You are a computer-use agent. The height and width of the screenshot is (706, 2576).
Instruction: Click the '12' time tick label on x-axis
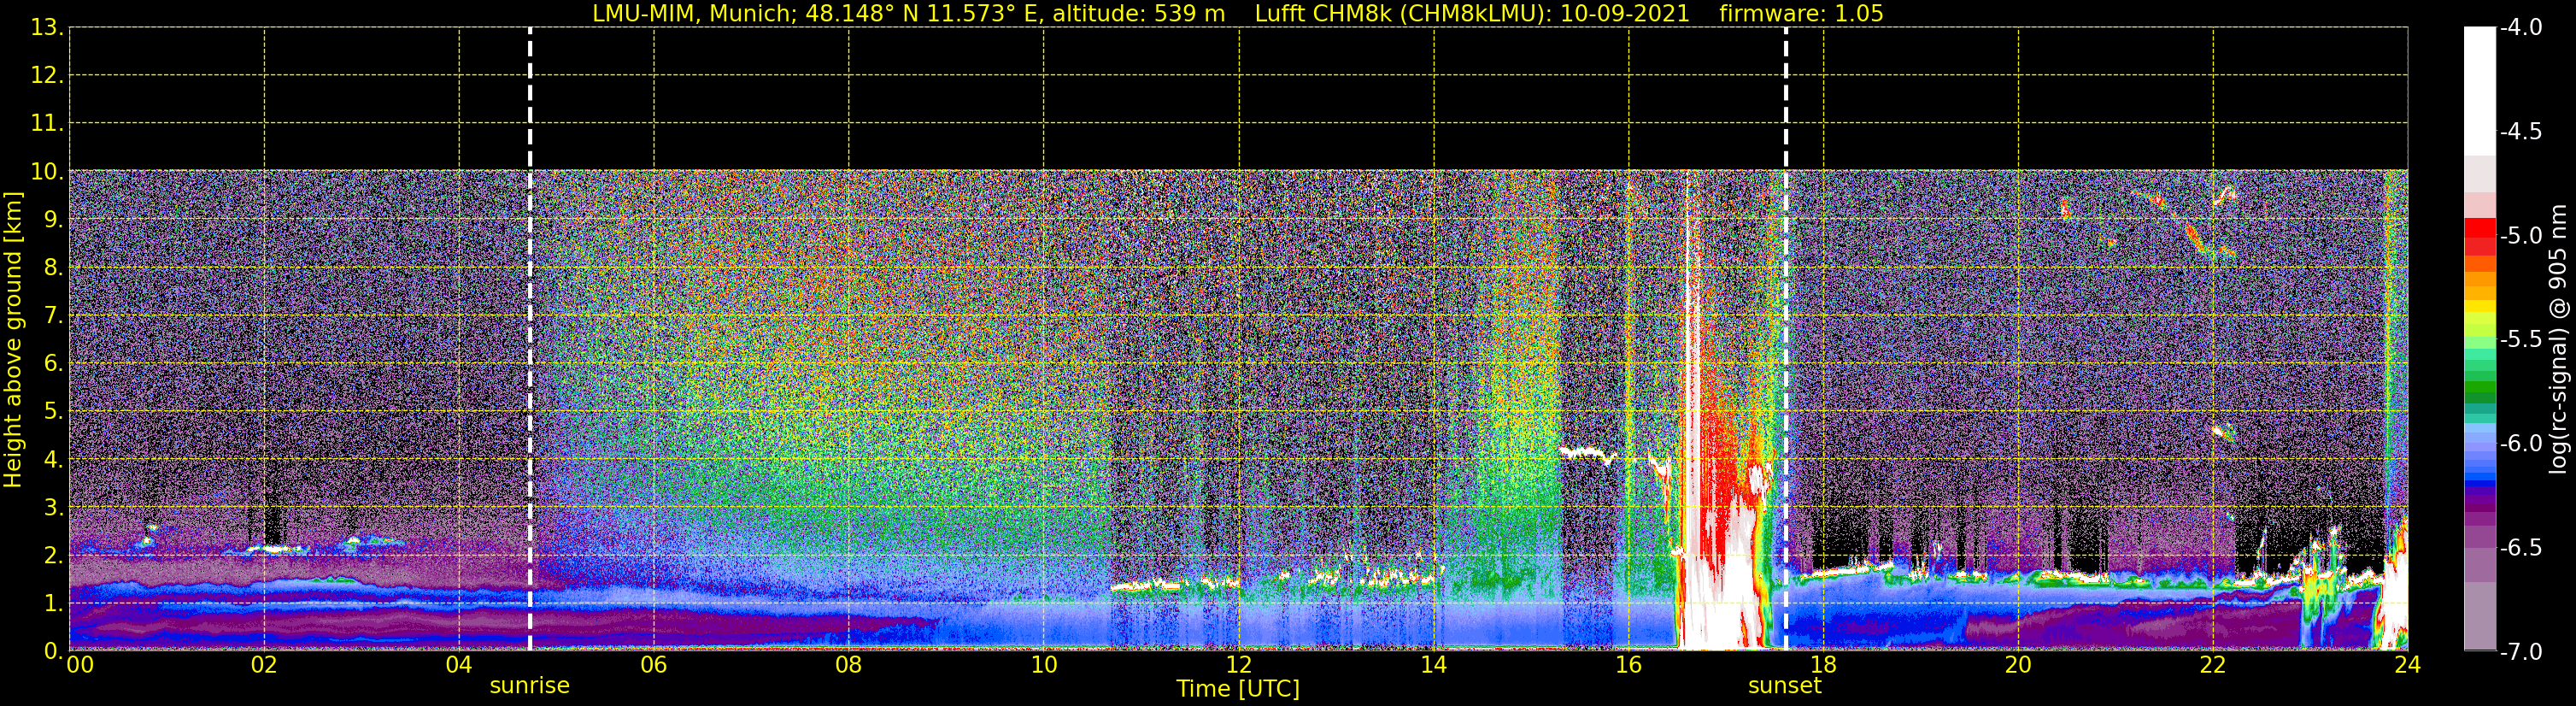pyautogui.click(x=1239, y=665)
